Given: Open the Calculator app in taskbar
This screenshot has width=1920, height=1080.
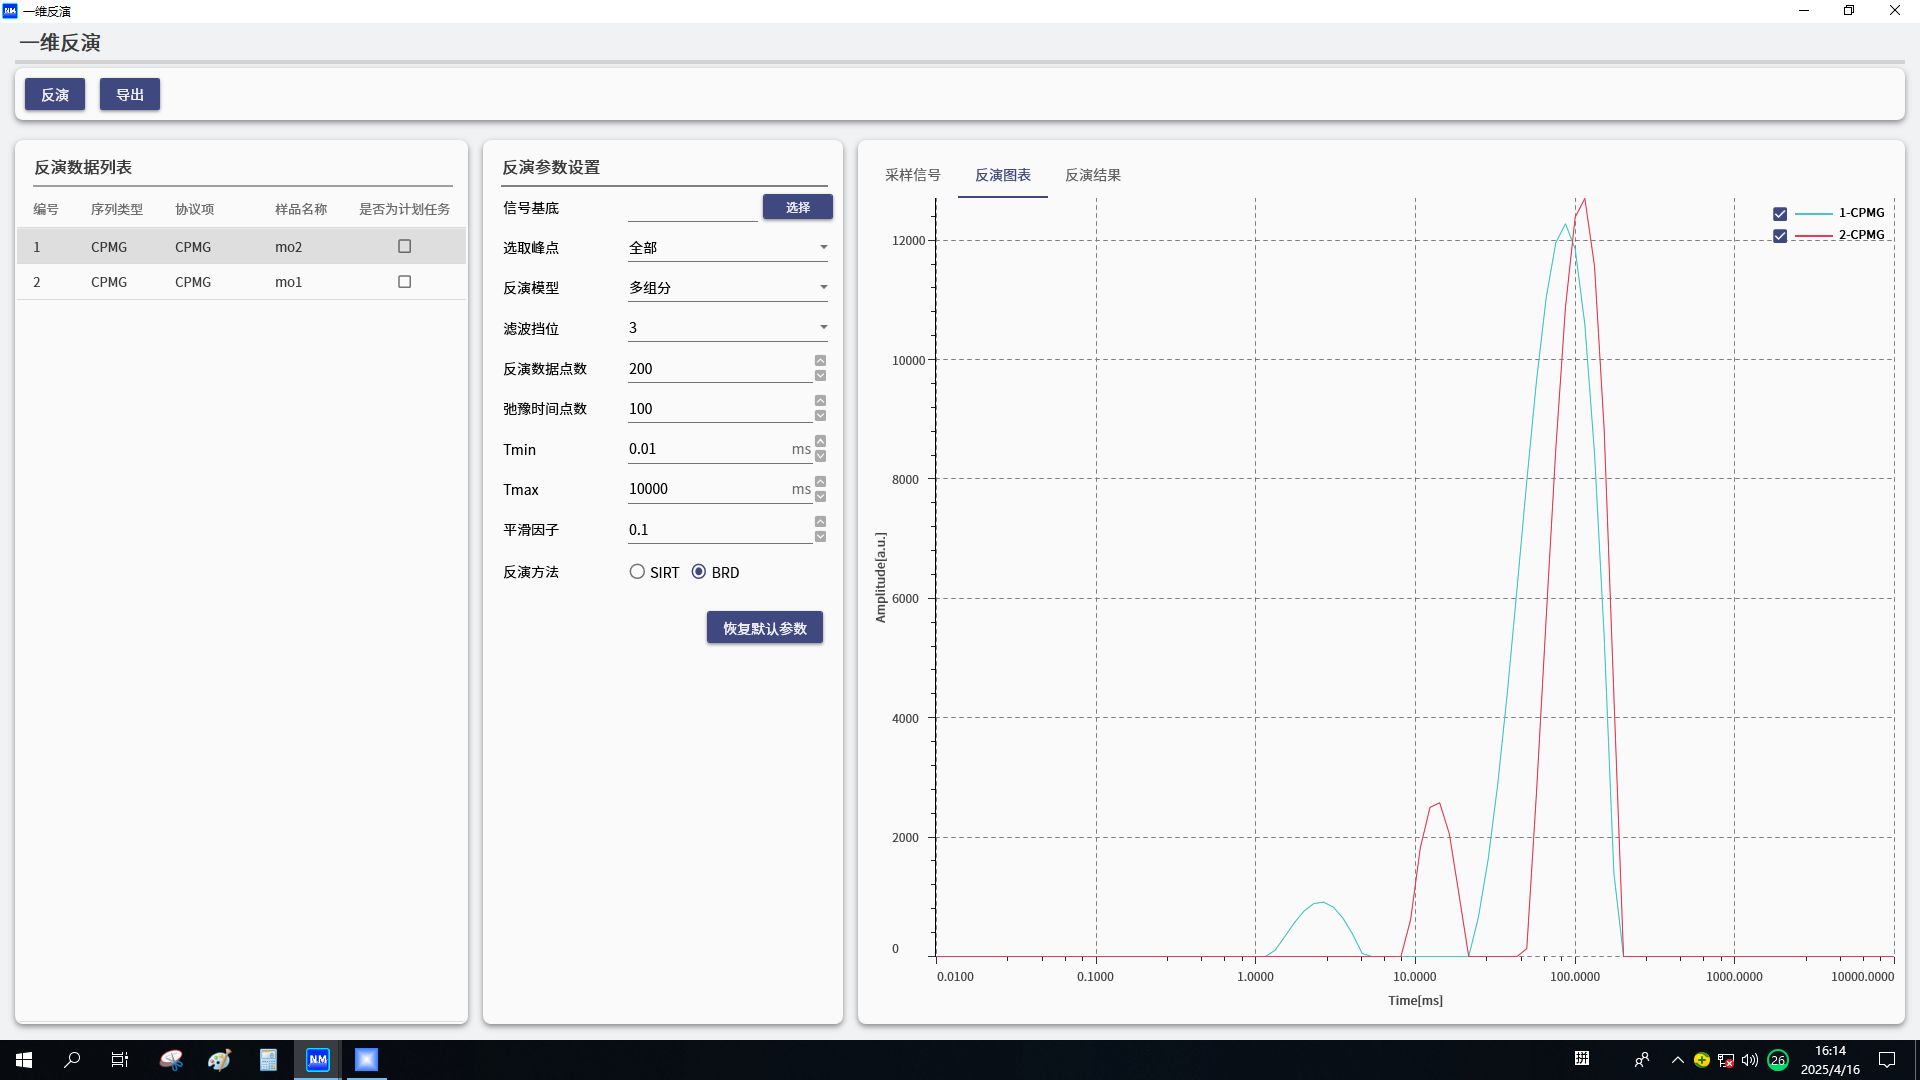Looking at the screenshot, I should coord(268,1060).
